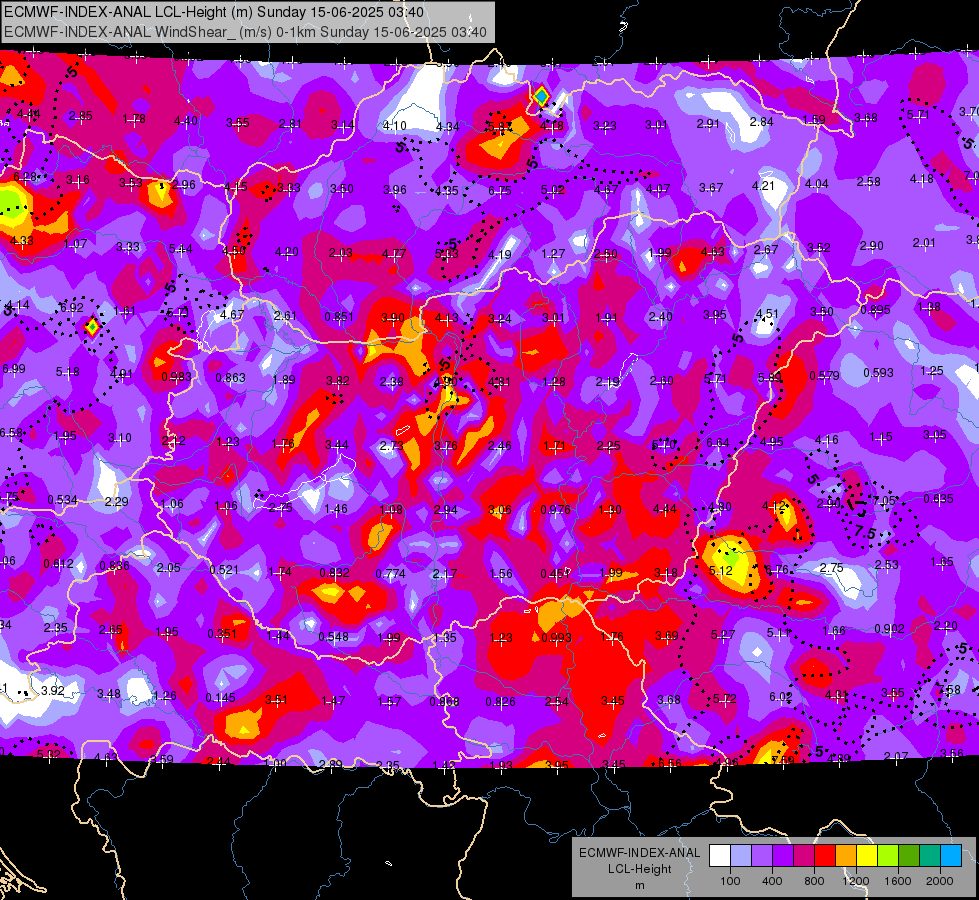Select the orange legend color box

click(846, 855)
